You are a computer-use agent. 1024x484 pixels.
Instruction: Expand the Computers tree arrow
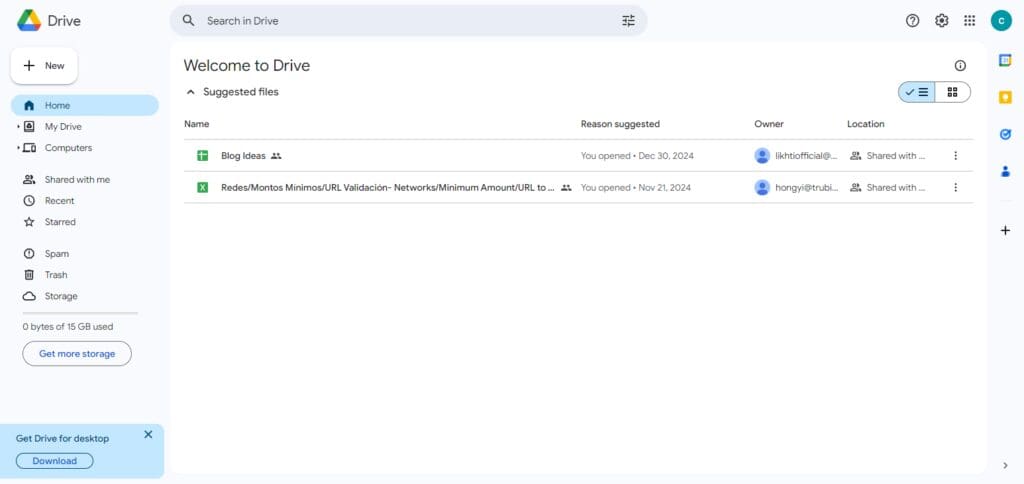(x=18, y=148)
